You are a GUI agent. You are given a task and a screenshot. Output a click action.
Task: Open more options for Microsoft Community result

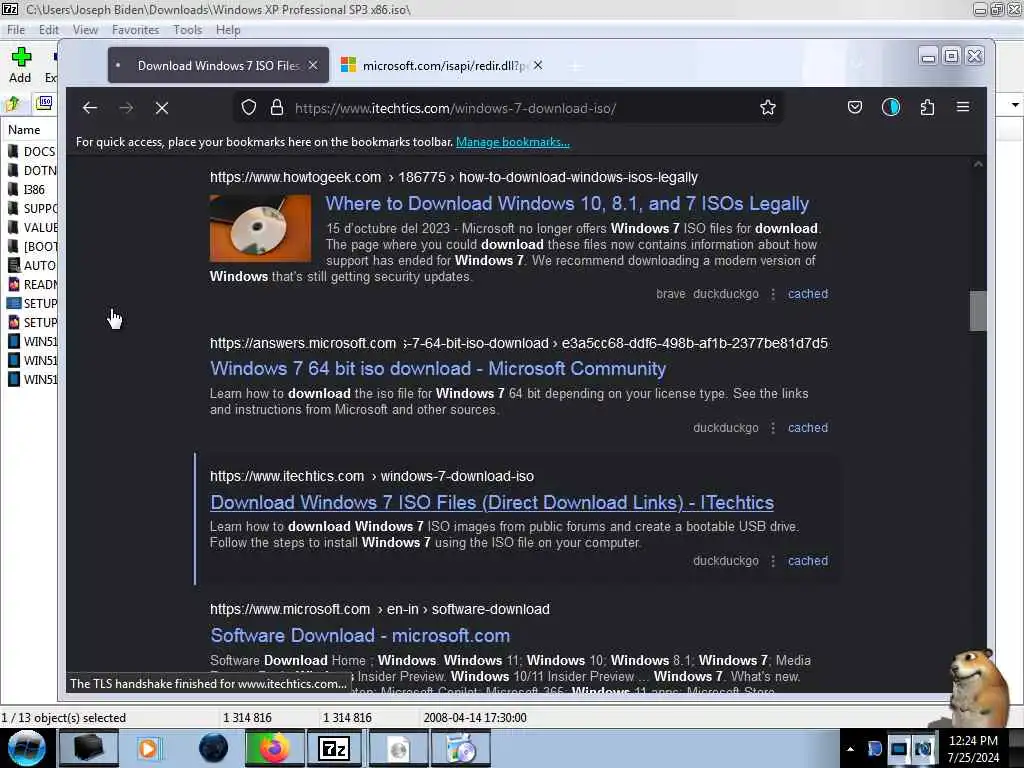[x=773, y=428]
